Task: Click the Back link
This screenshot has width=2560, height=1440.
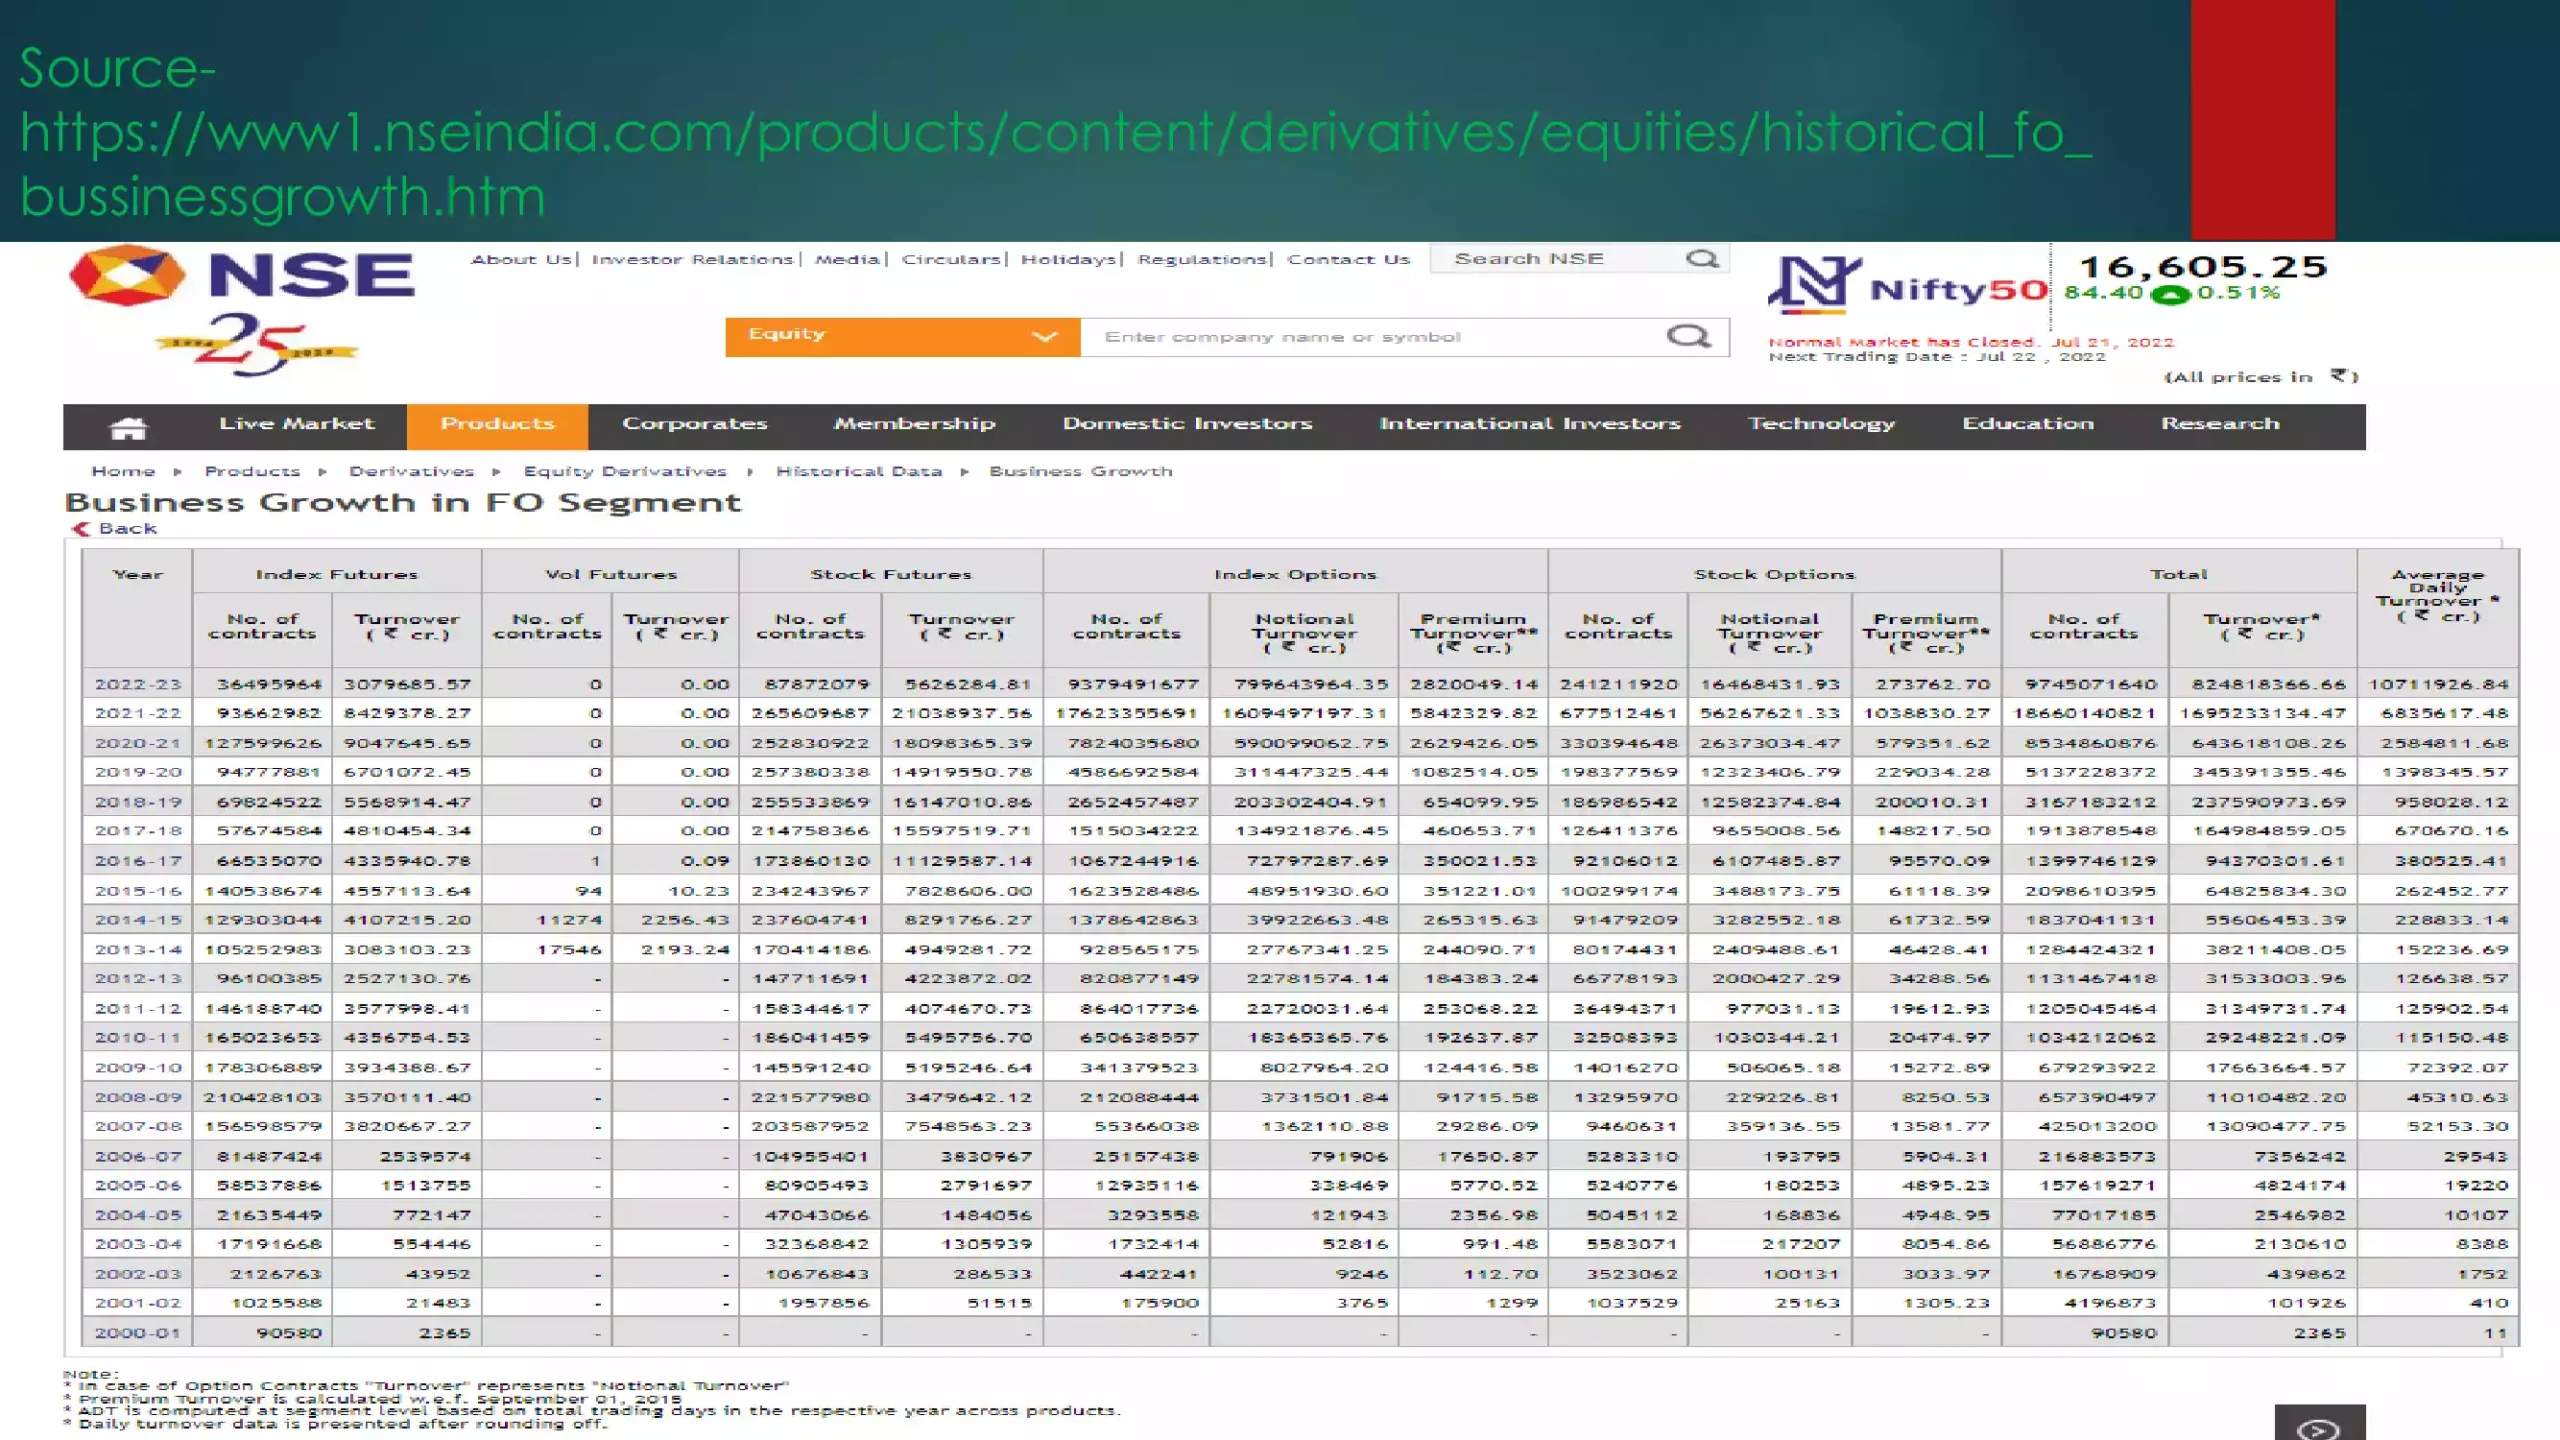Action: (127, 529)
